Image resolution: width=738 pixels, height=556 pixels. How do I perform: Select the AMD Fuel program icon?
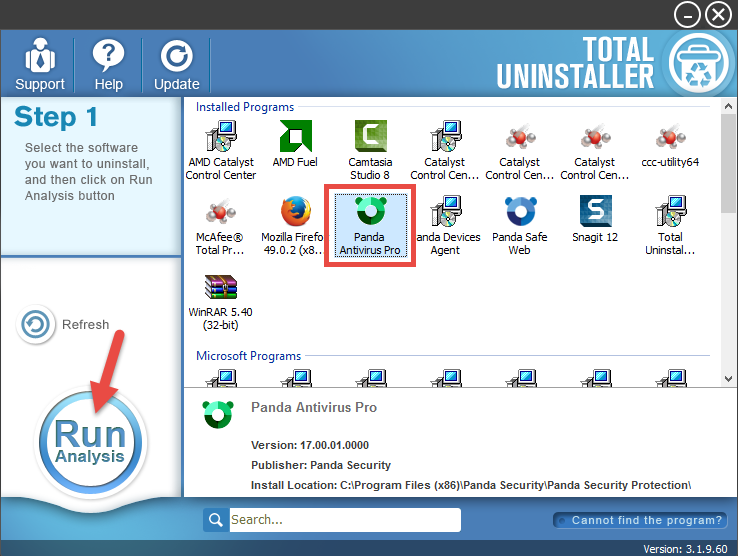(x=295, y=137)
